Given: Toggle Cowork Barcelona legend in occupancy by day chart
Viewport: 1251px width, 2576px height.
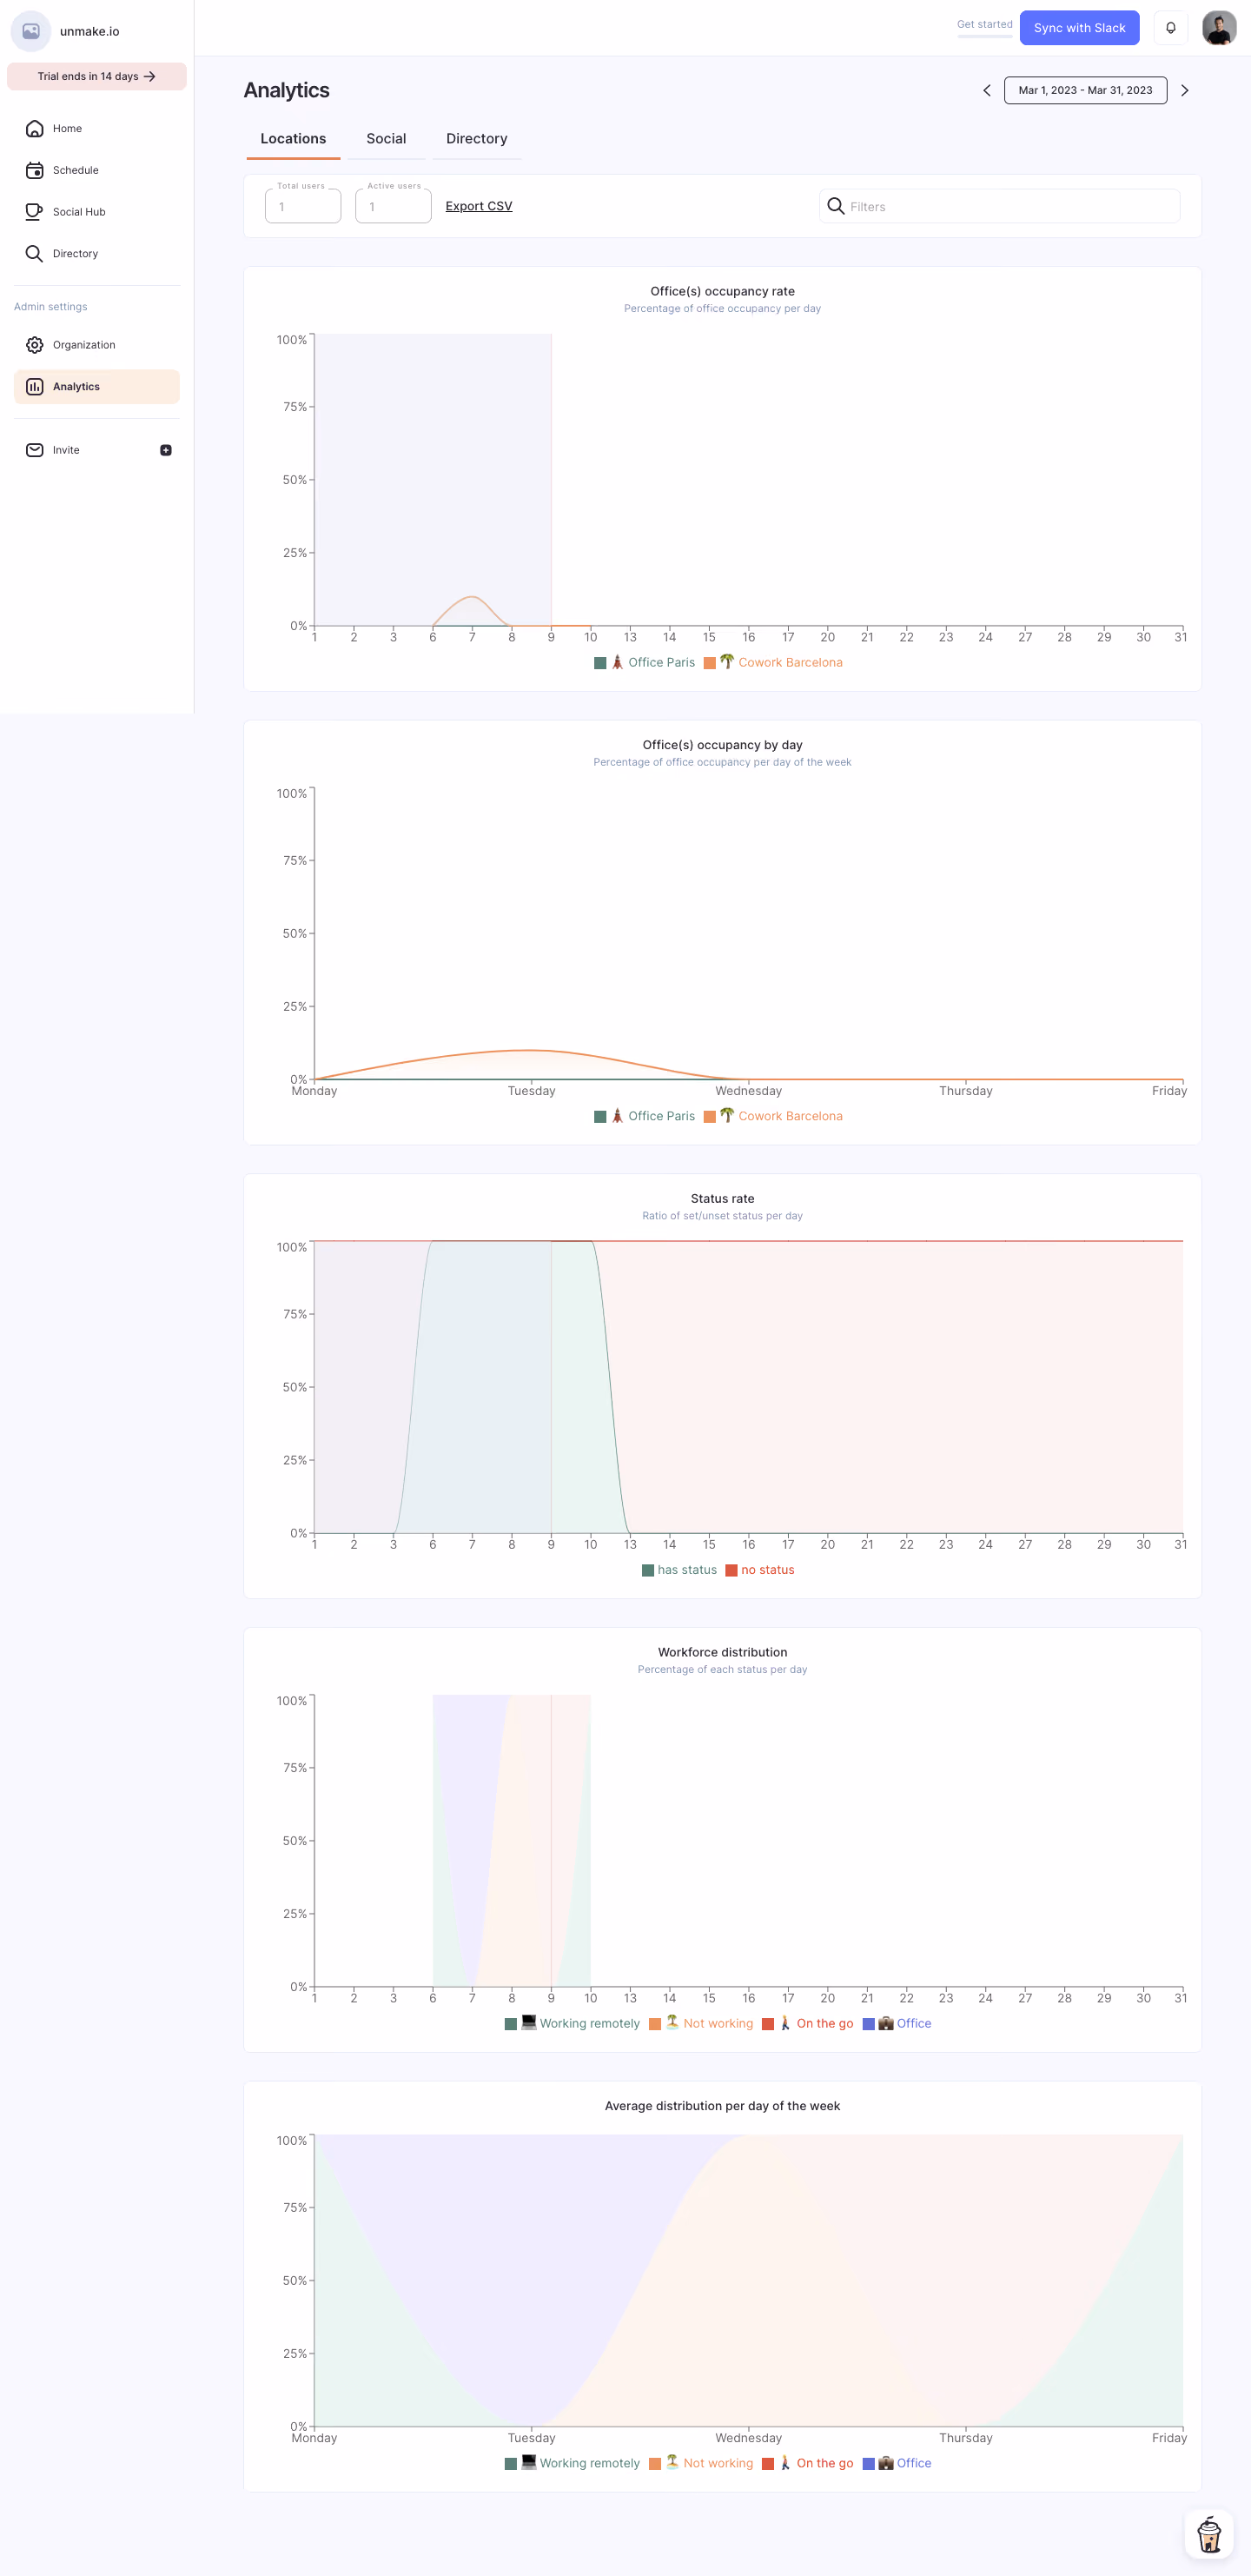Looking at the screenshot, I should click(x=773, y=1116).
